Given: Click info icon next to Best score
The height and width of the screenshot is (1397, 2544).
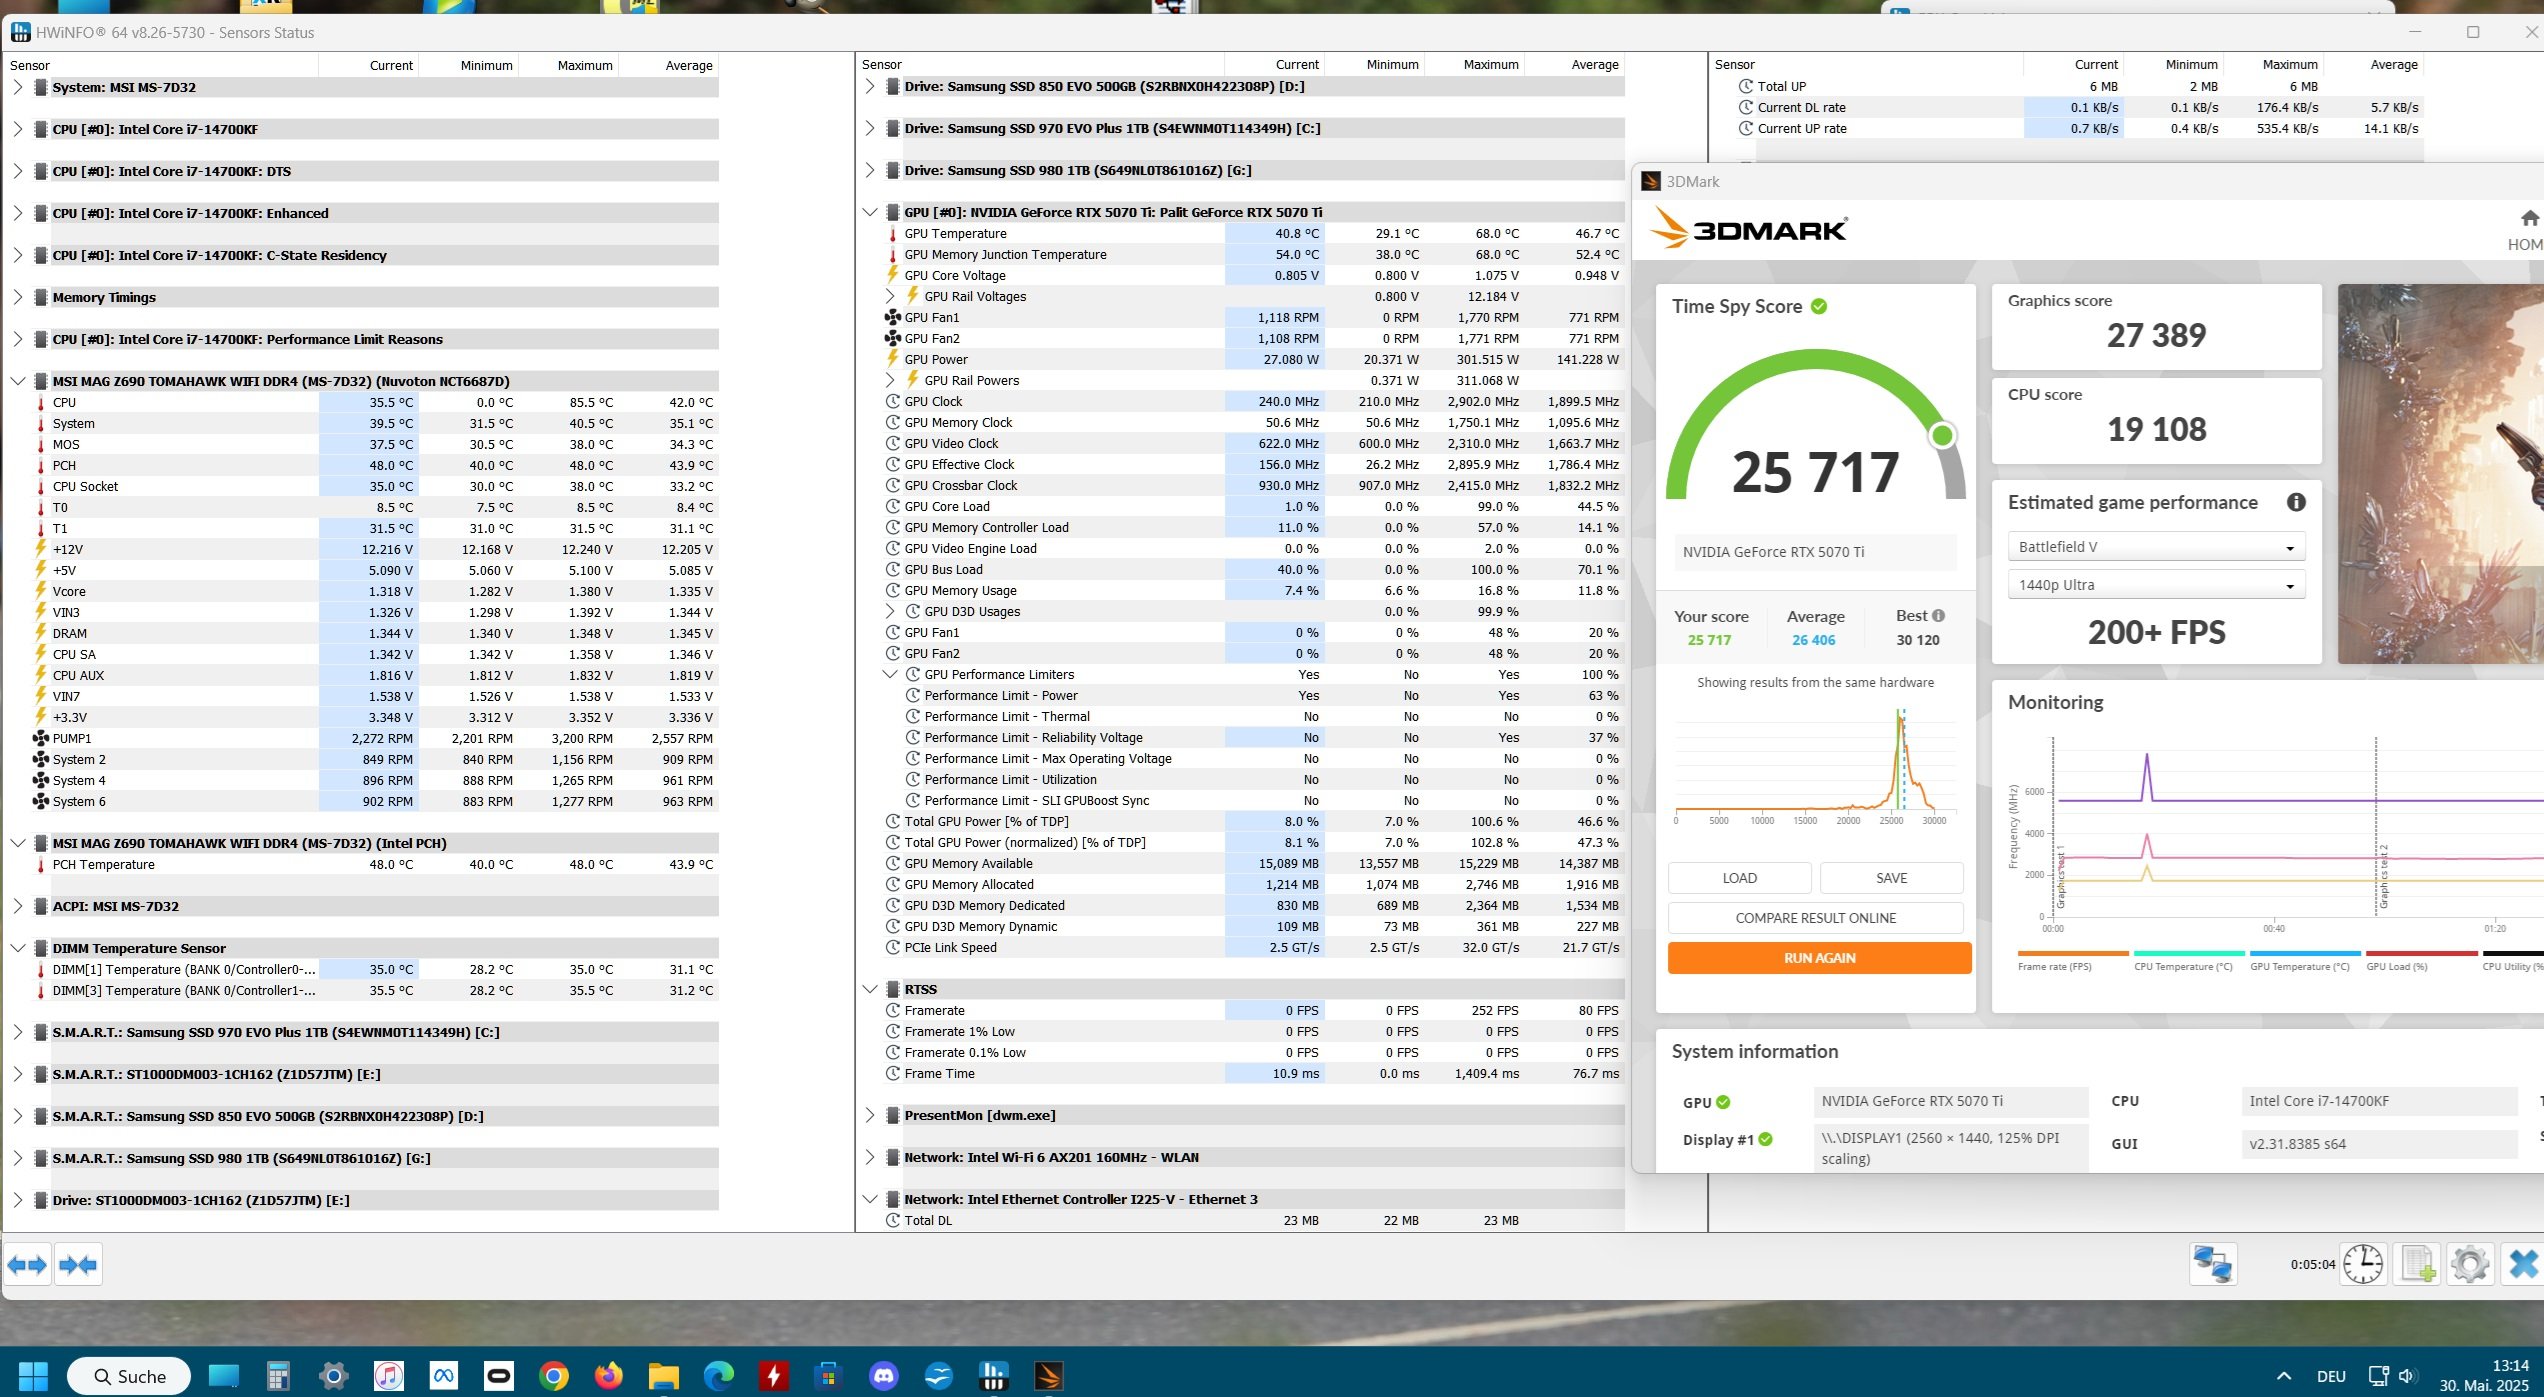Looking at the screenshot, I should click(1938, 616).
